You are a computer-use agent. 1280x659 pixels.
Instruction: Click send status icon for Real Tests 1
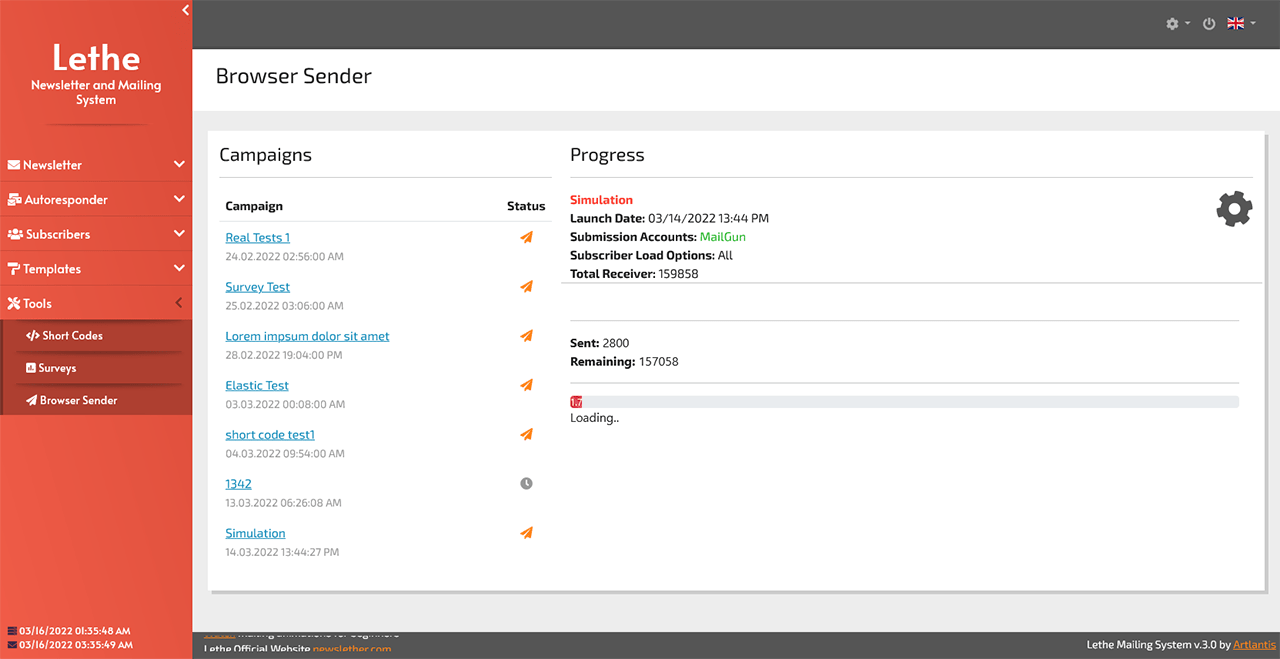click(x=526, y=237)
